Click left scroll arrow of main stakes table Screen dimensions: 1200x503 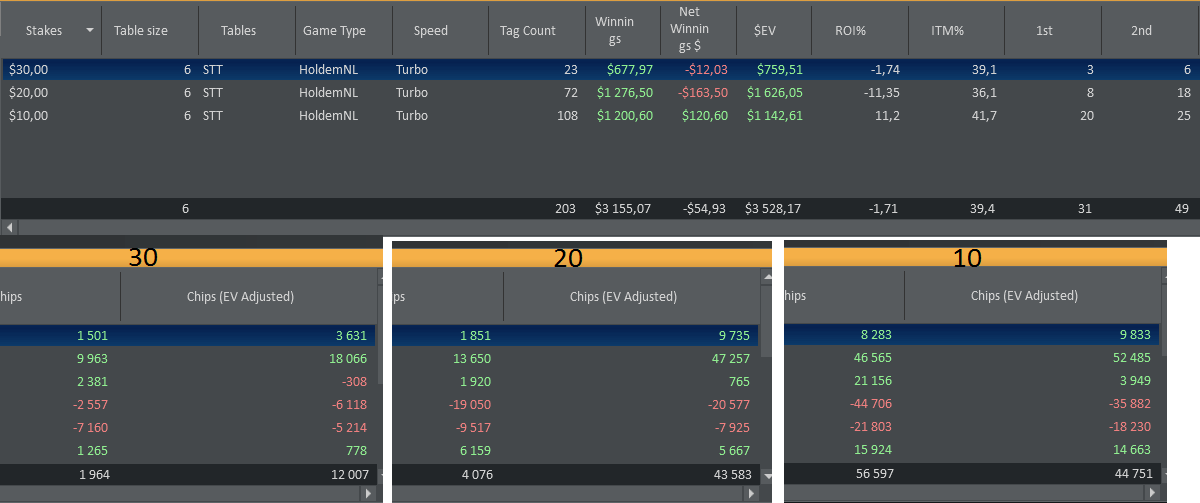tap(8, 228)
